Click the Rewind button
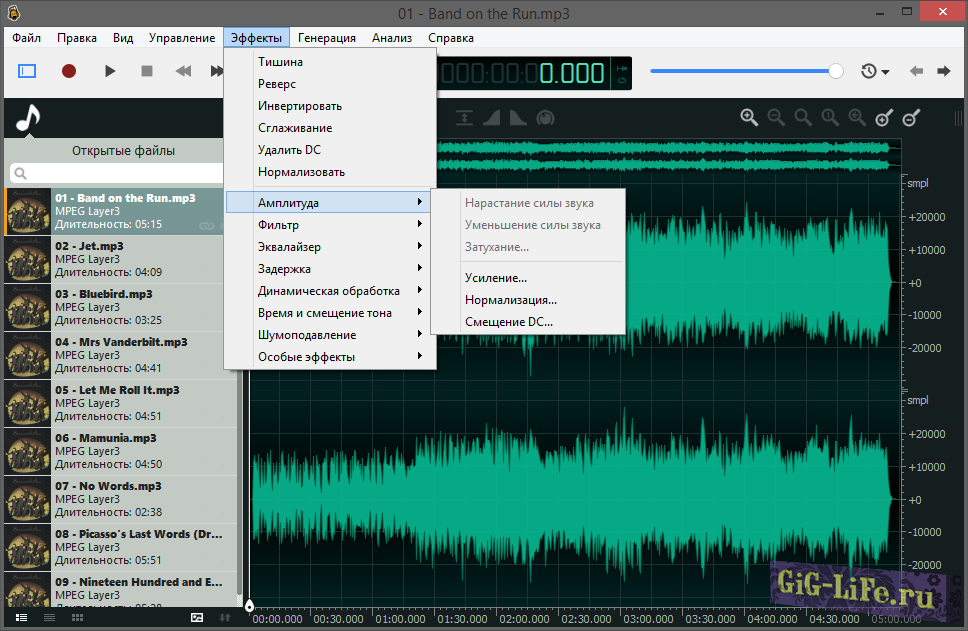968x631 pixels. click(x=183, y=71)
